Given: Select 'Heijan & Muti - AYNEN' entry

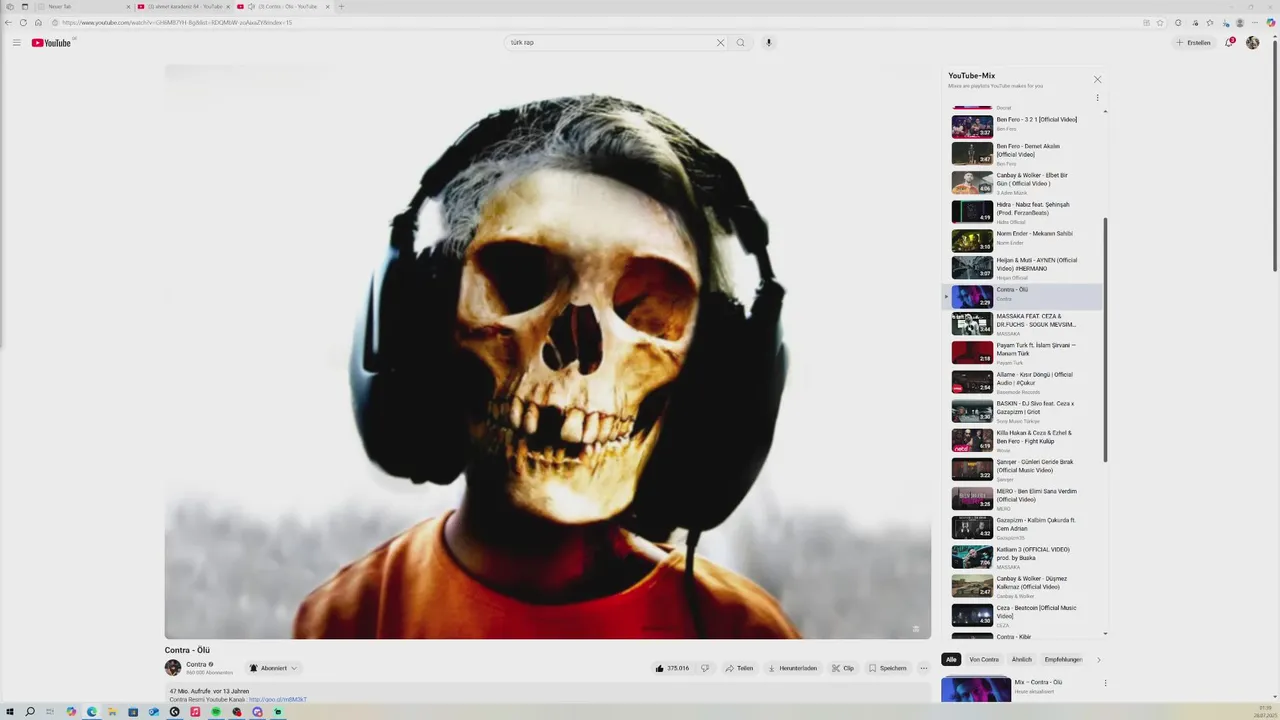Looking at the screenshot, I should click(1023, 267).
